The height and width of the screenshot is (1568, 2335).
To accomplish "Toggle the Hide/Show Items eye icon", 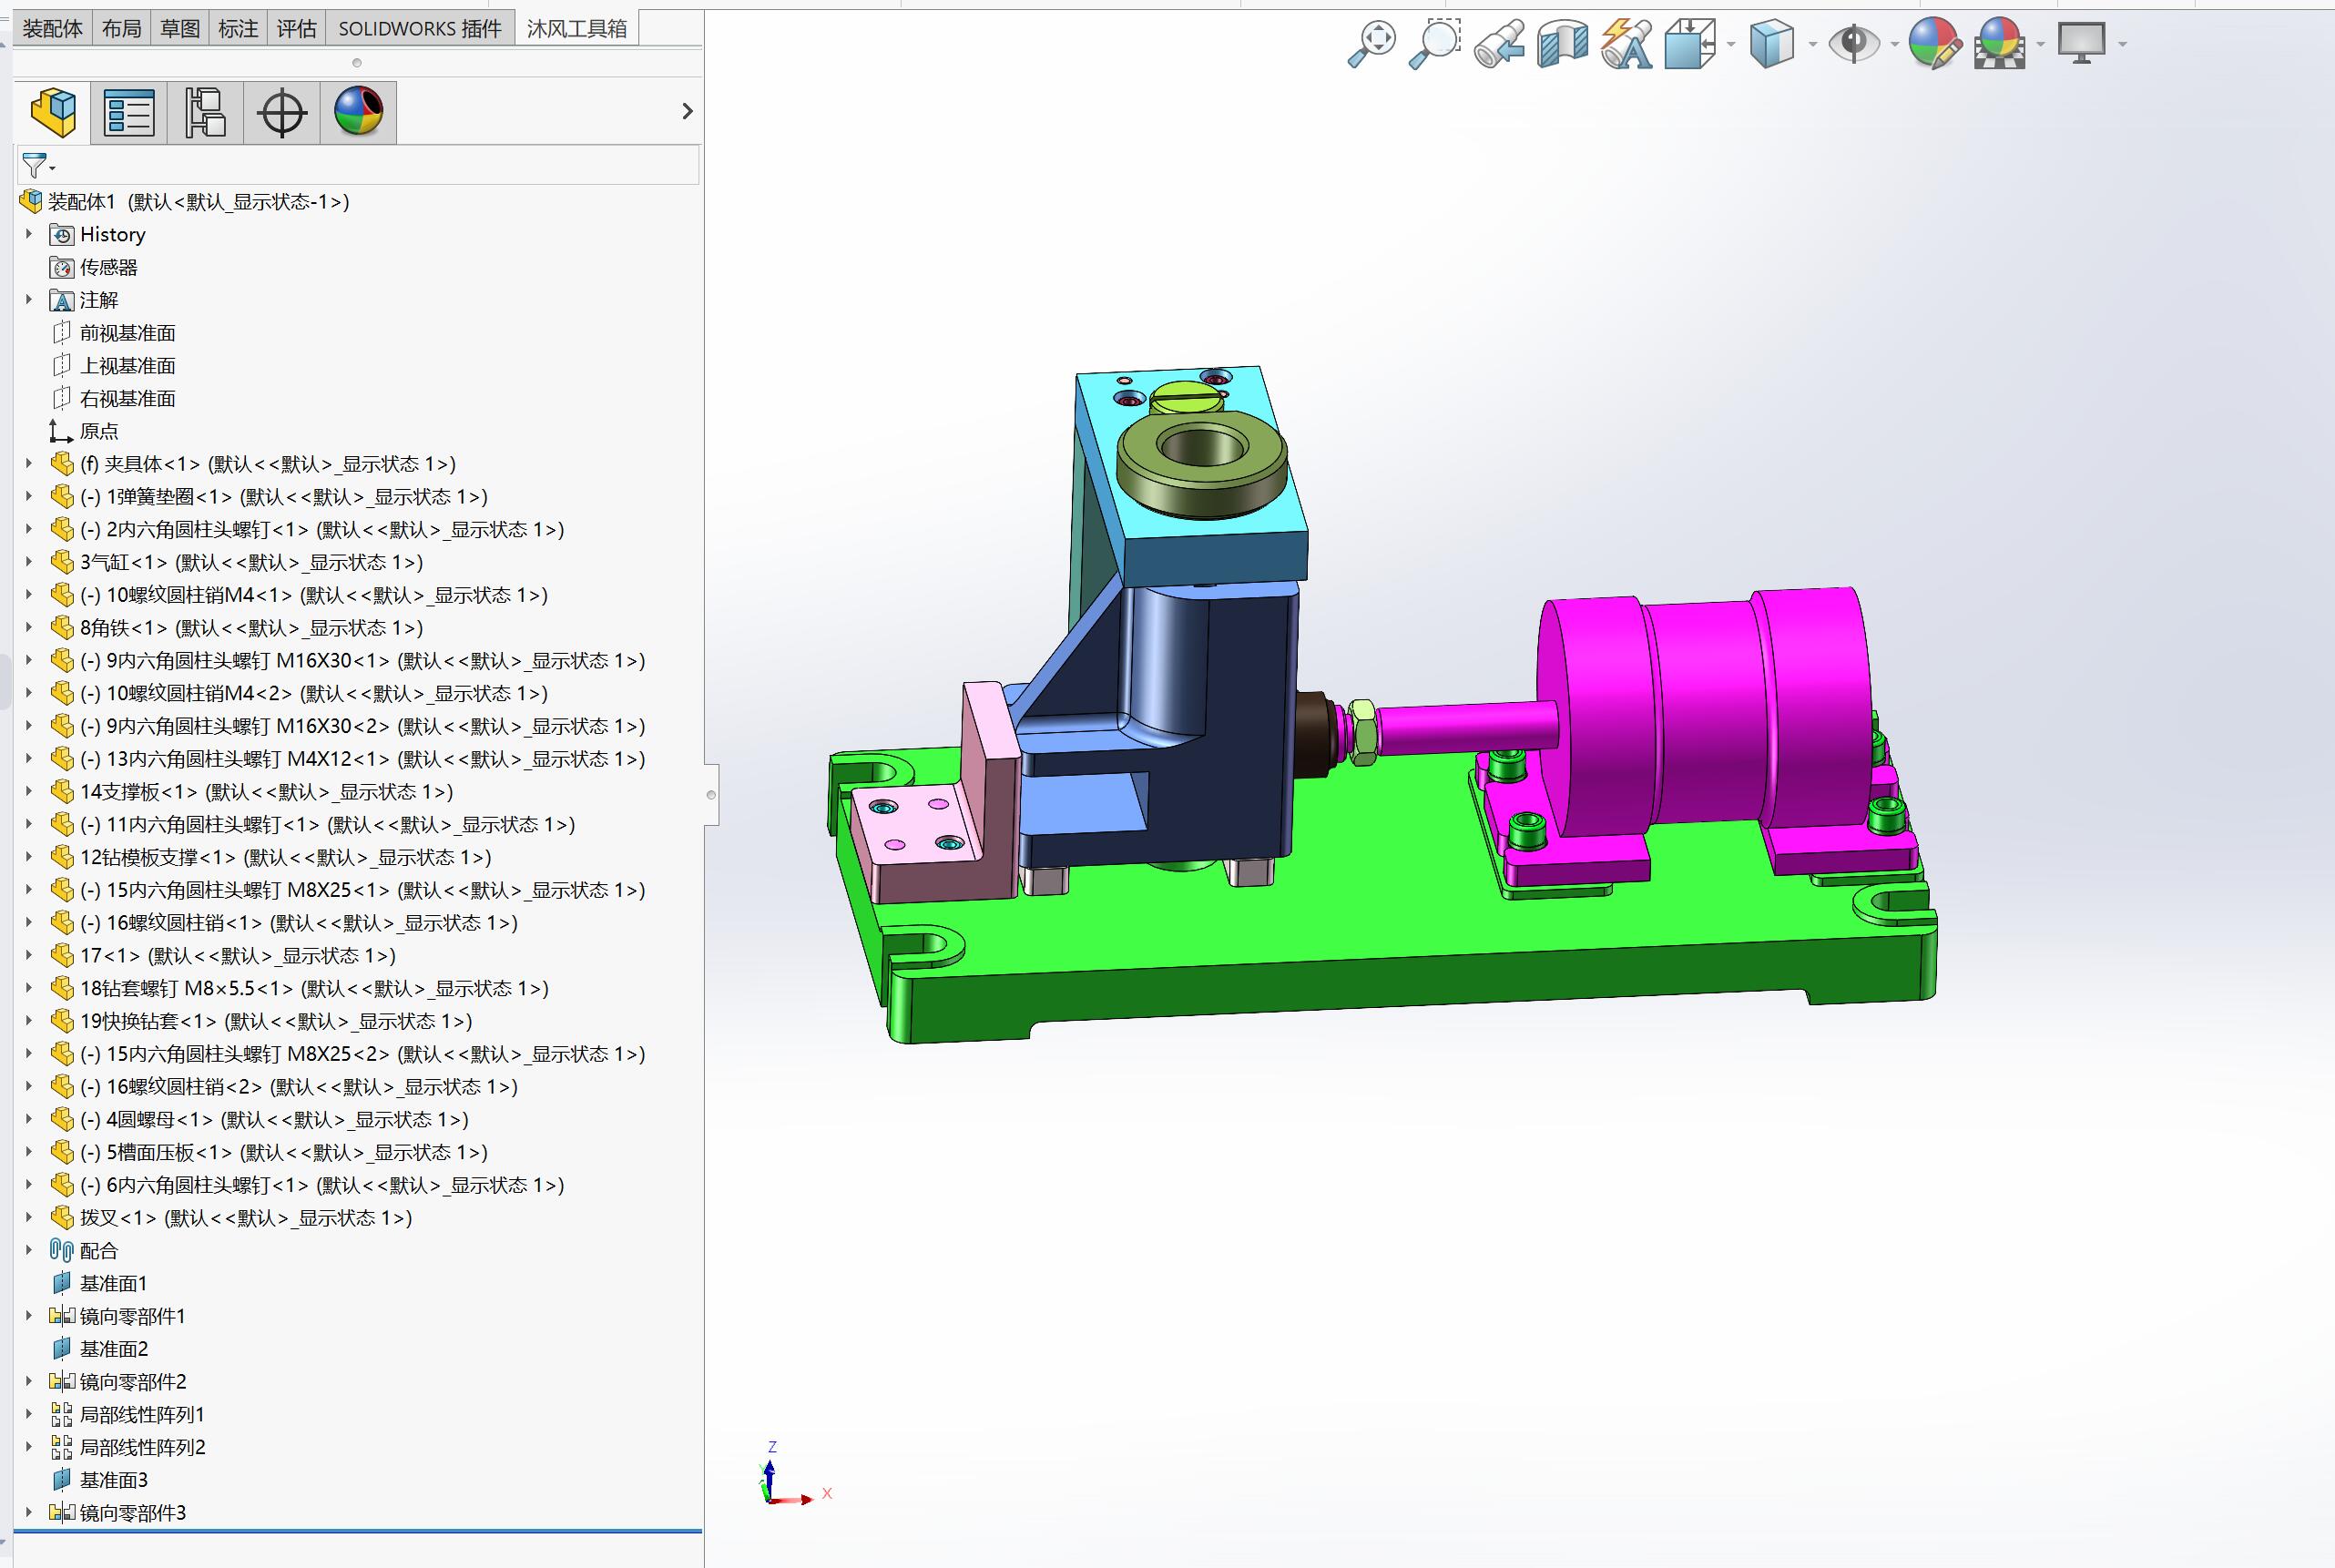I will [x=1853, y=44].
